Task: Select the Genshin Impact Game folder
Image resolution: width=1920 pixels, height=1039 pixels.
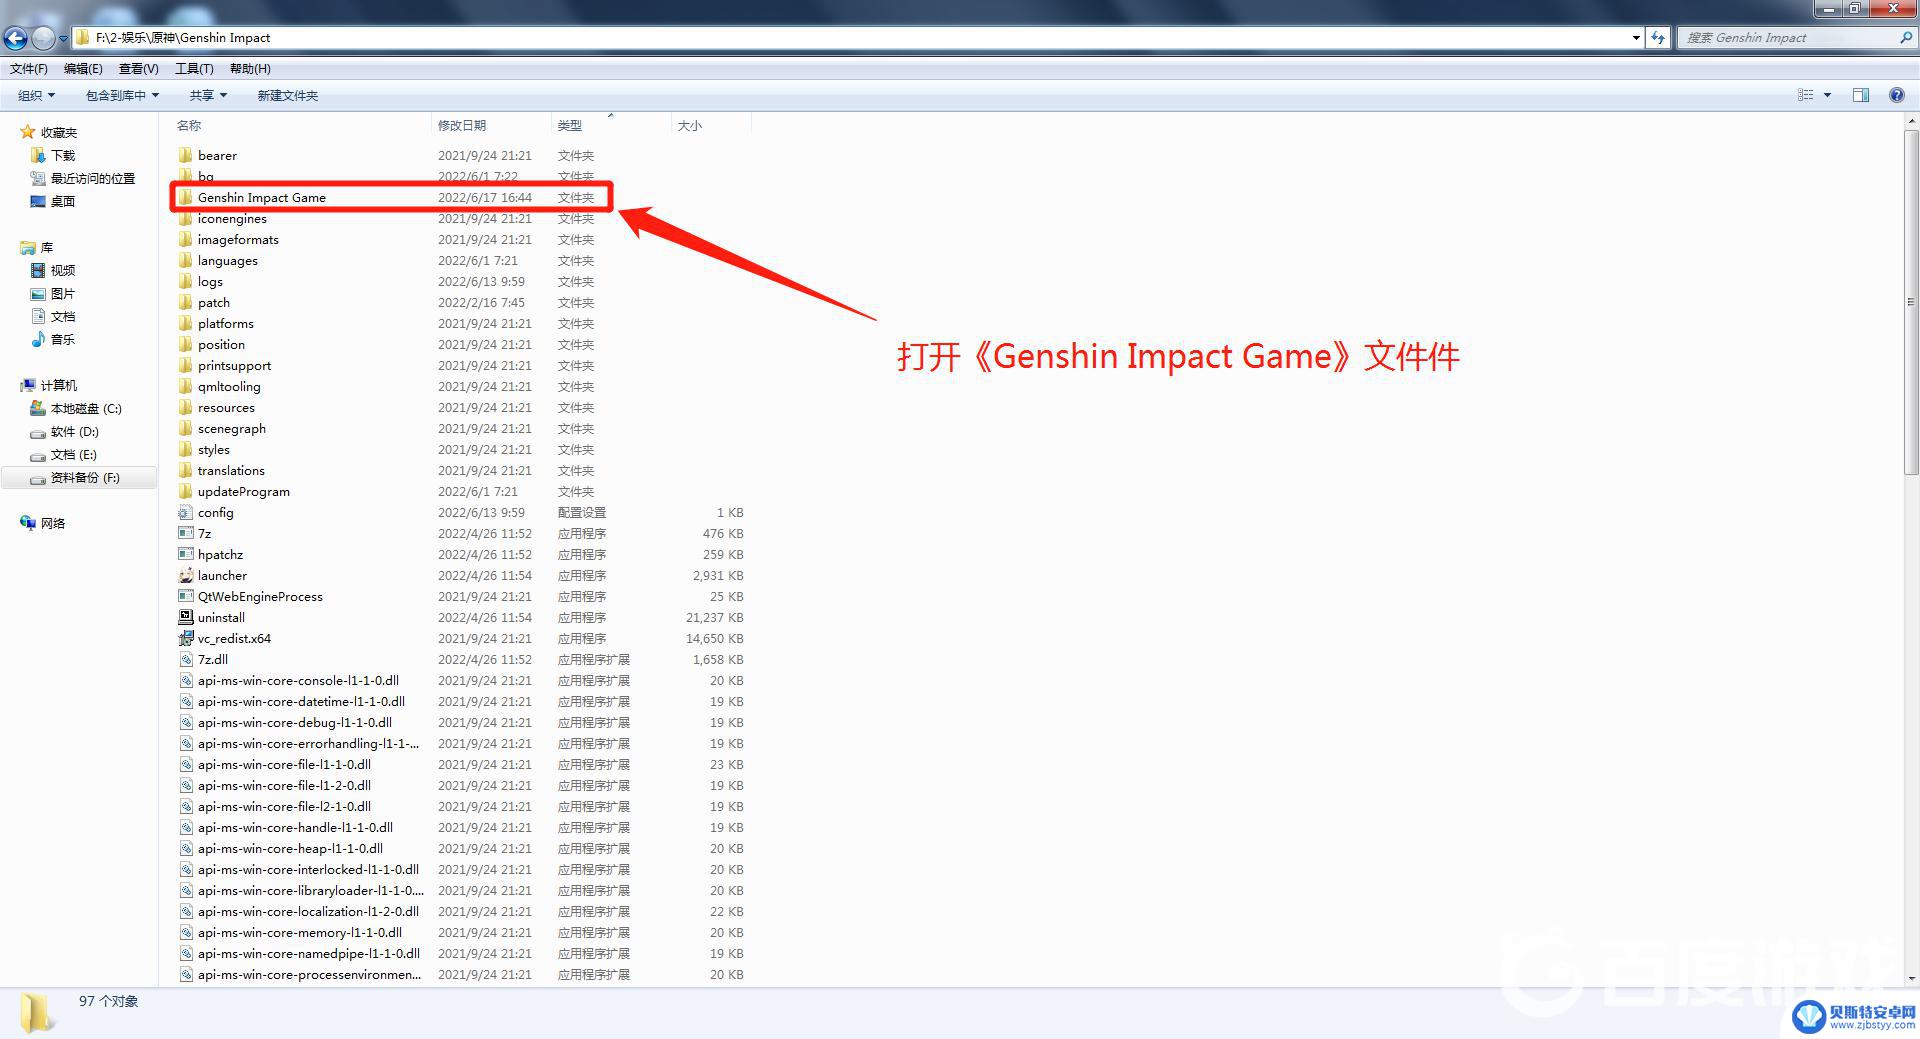Action: pyautogui.click(x=390, y=198)
